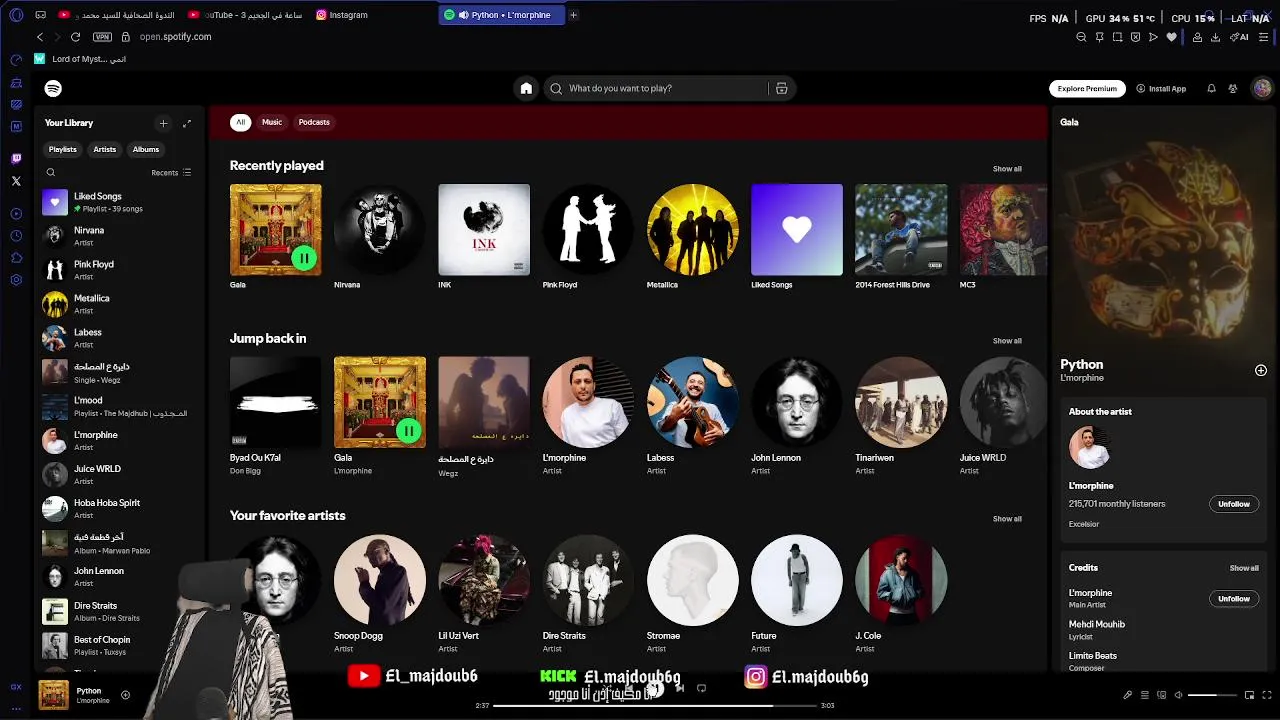The width and height of the screenshot is (1280, 720).
Task: Open History clock icon in Opera sidebar
Action: (16, 236)
